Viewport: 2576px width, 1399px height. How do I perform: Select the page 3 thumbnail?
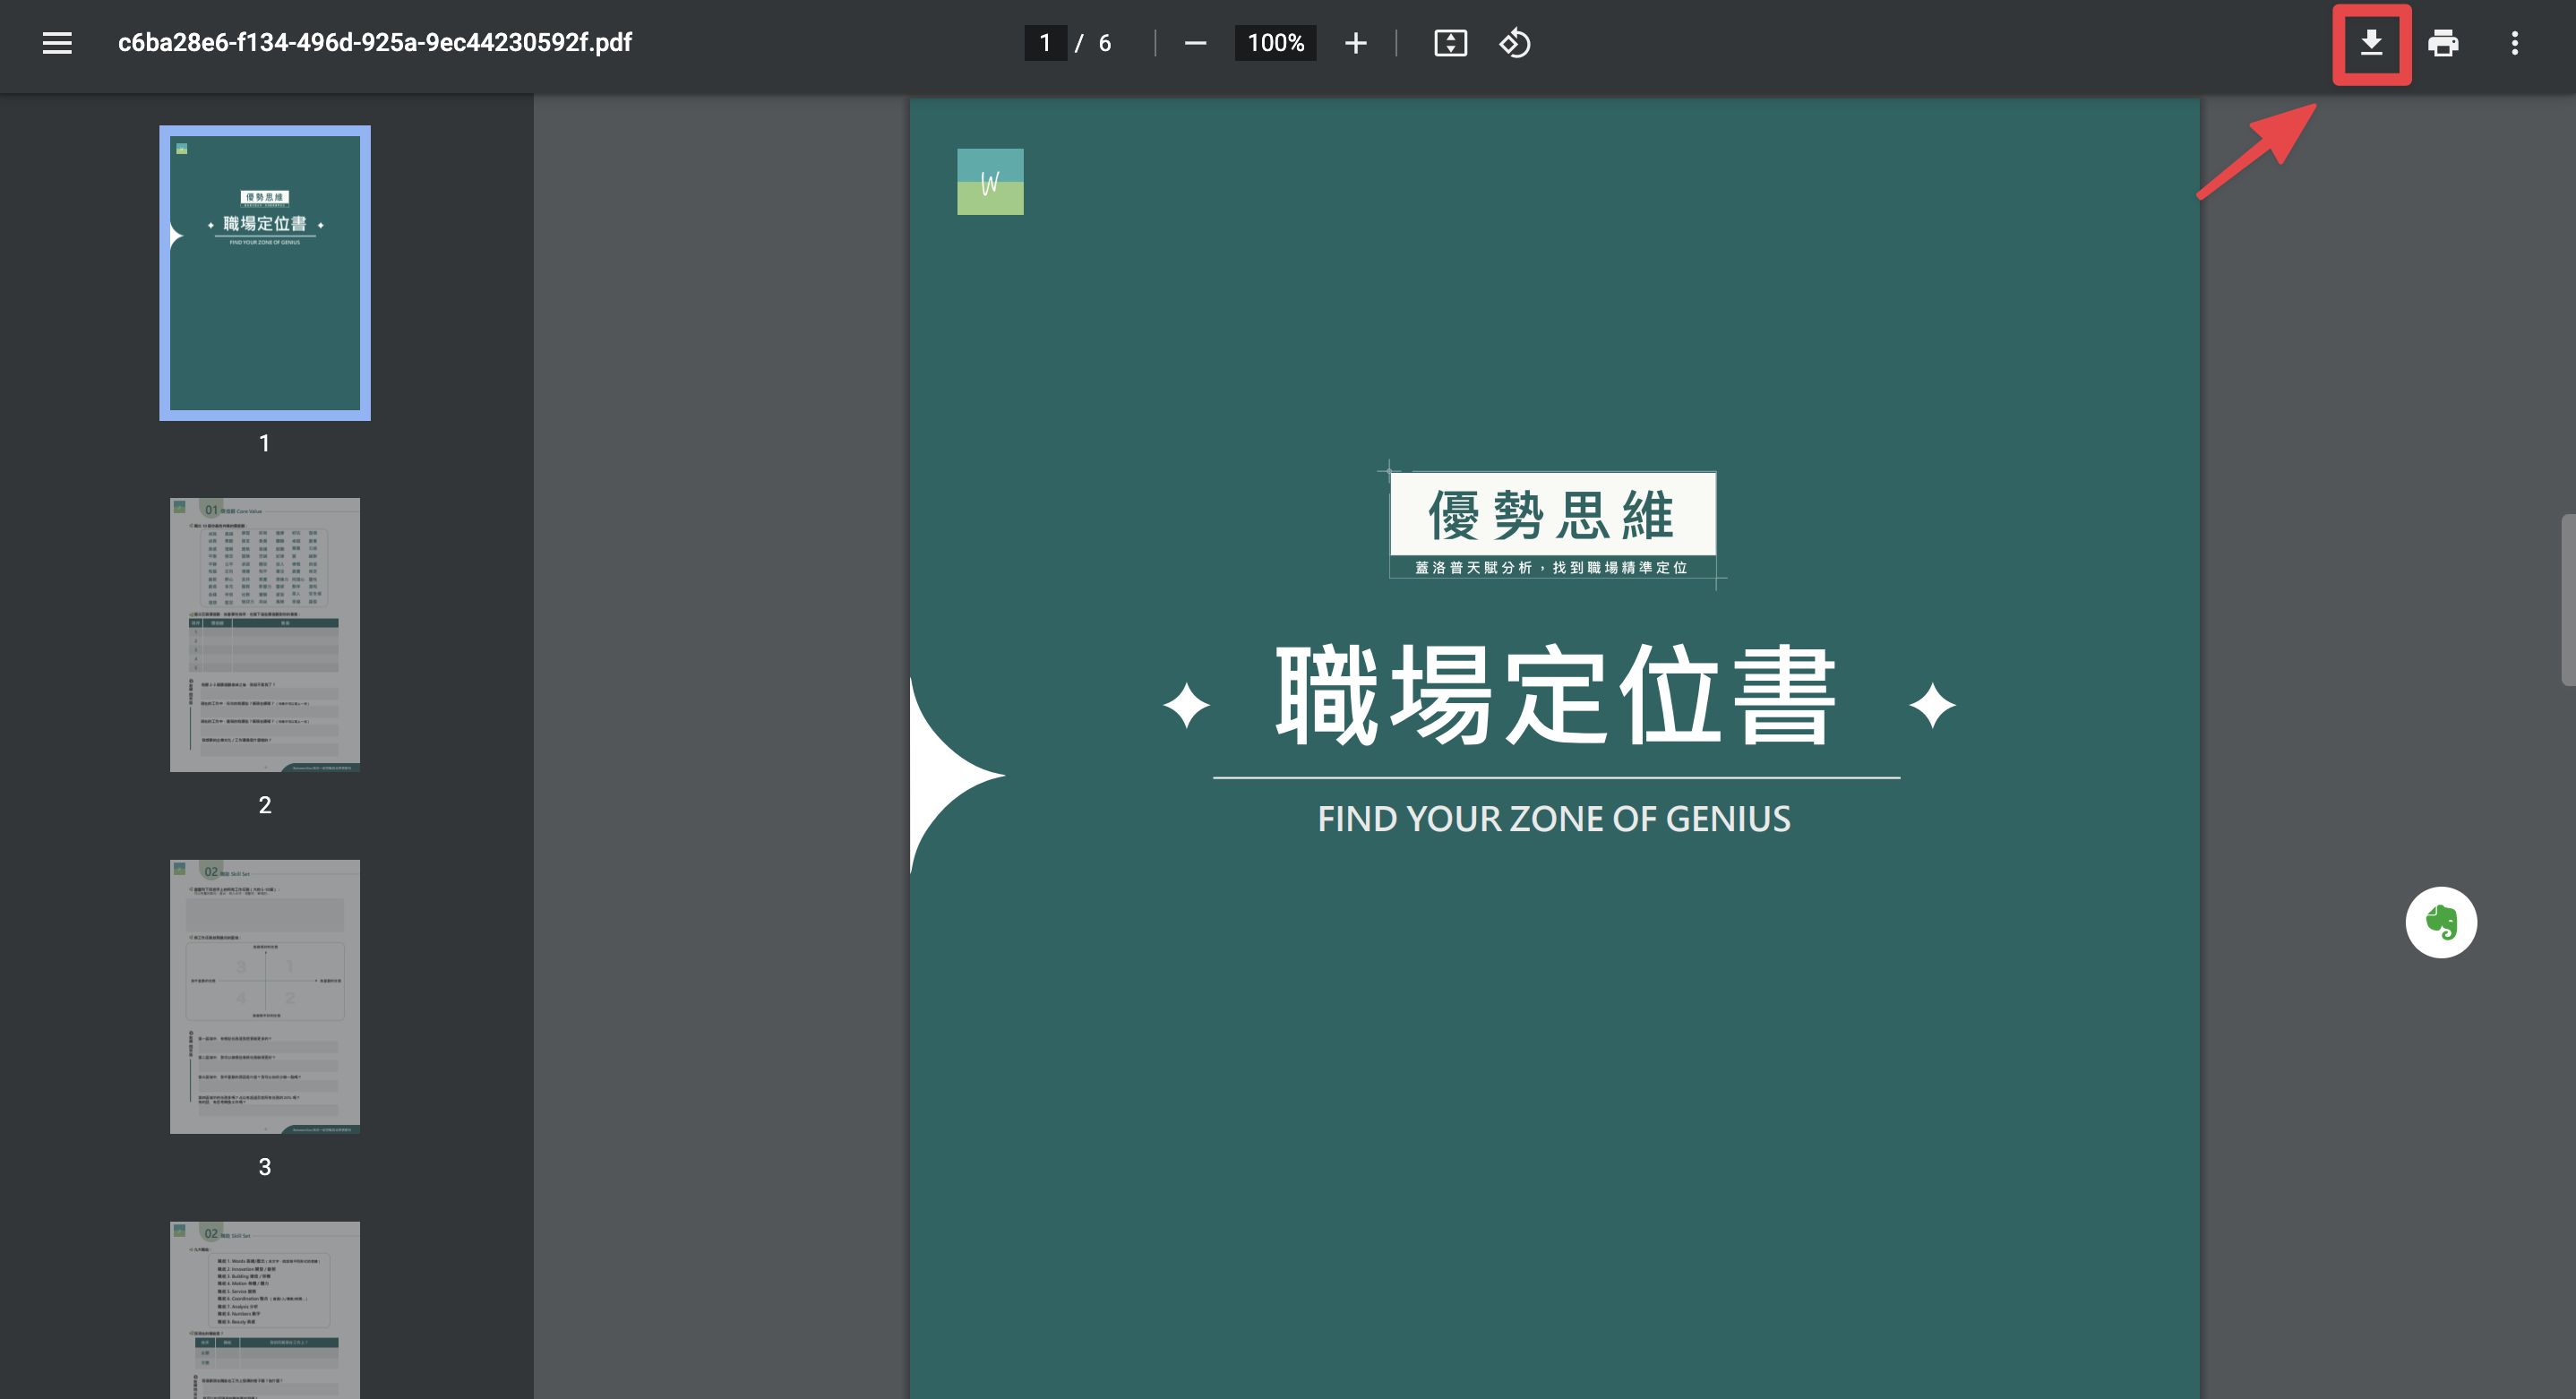click(x=265, y=996)
